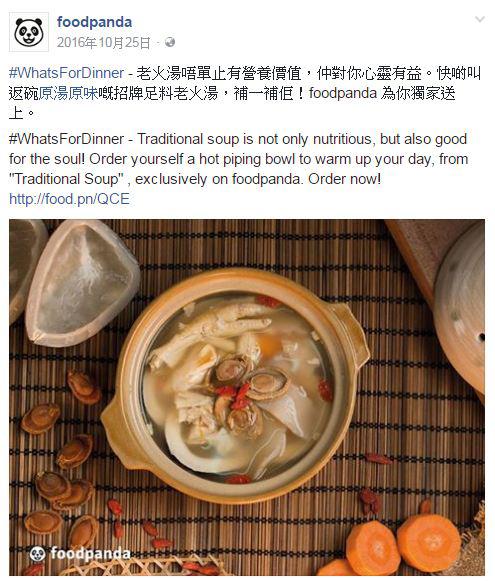Open the http://food.pn/QCE link
This screenshot has width=495, height=581.
pyautogui.click(x=69, y=199)
